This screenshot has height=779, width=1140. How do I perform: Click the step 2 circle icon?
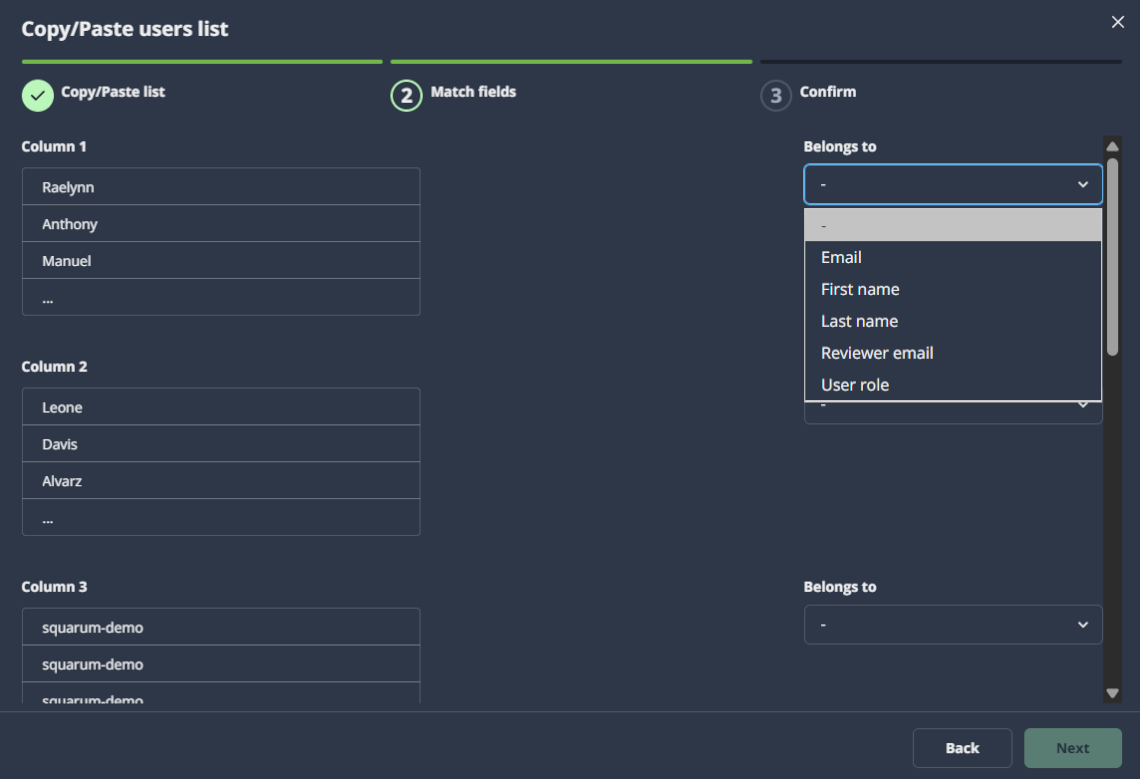407,96
